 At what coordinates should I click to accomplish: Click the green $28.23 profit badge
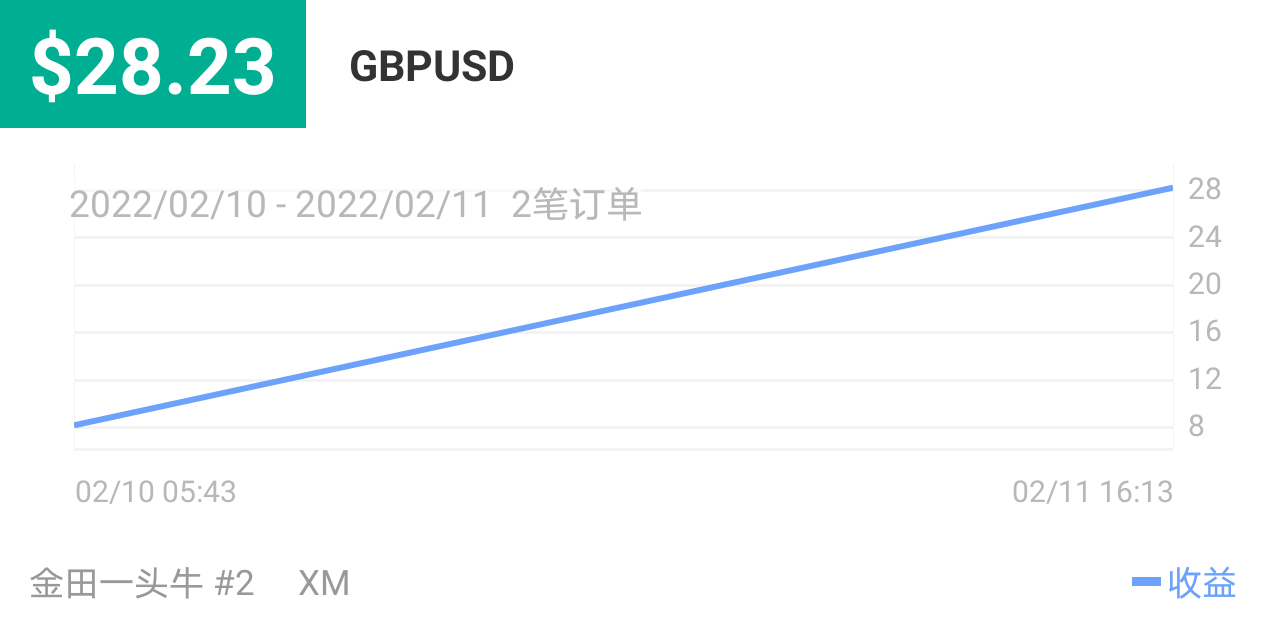pyautogui.click(x=153, y=64)
